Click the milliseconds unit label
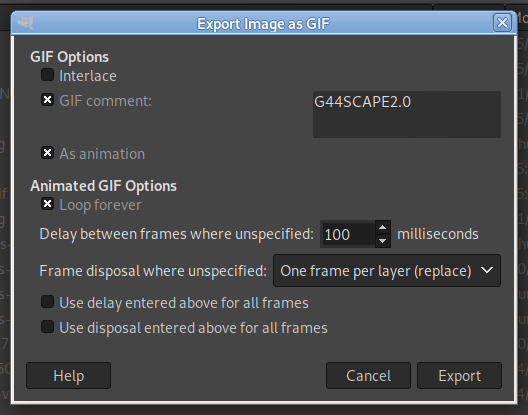Viewport: 528px width, 415px height. (x=438, y=234)
